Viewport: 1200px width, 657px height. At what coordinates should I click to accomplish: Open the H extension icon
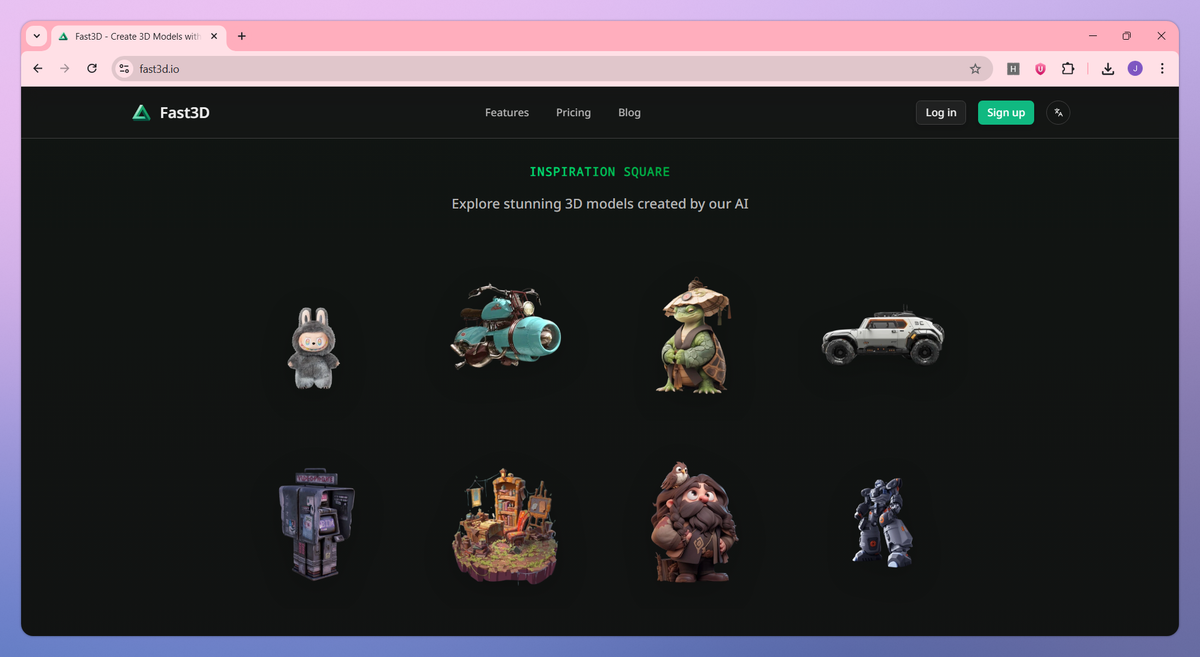(1013, 69)
